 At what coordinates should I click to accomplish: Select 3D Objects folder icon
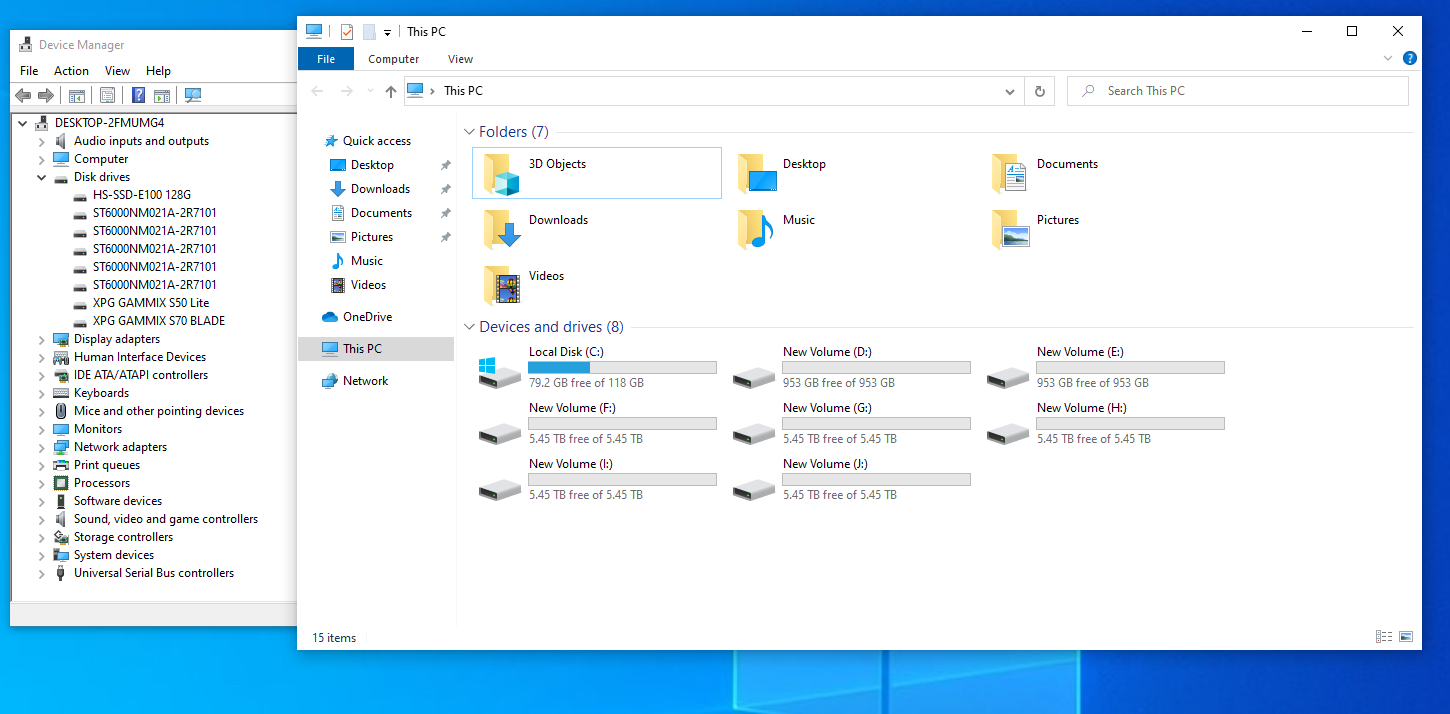point(502,174)
